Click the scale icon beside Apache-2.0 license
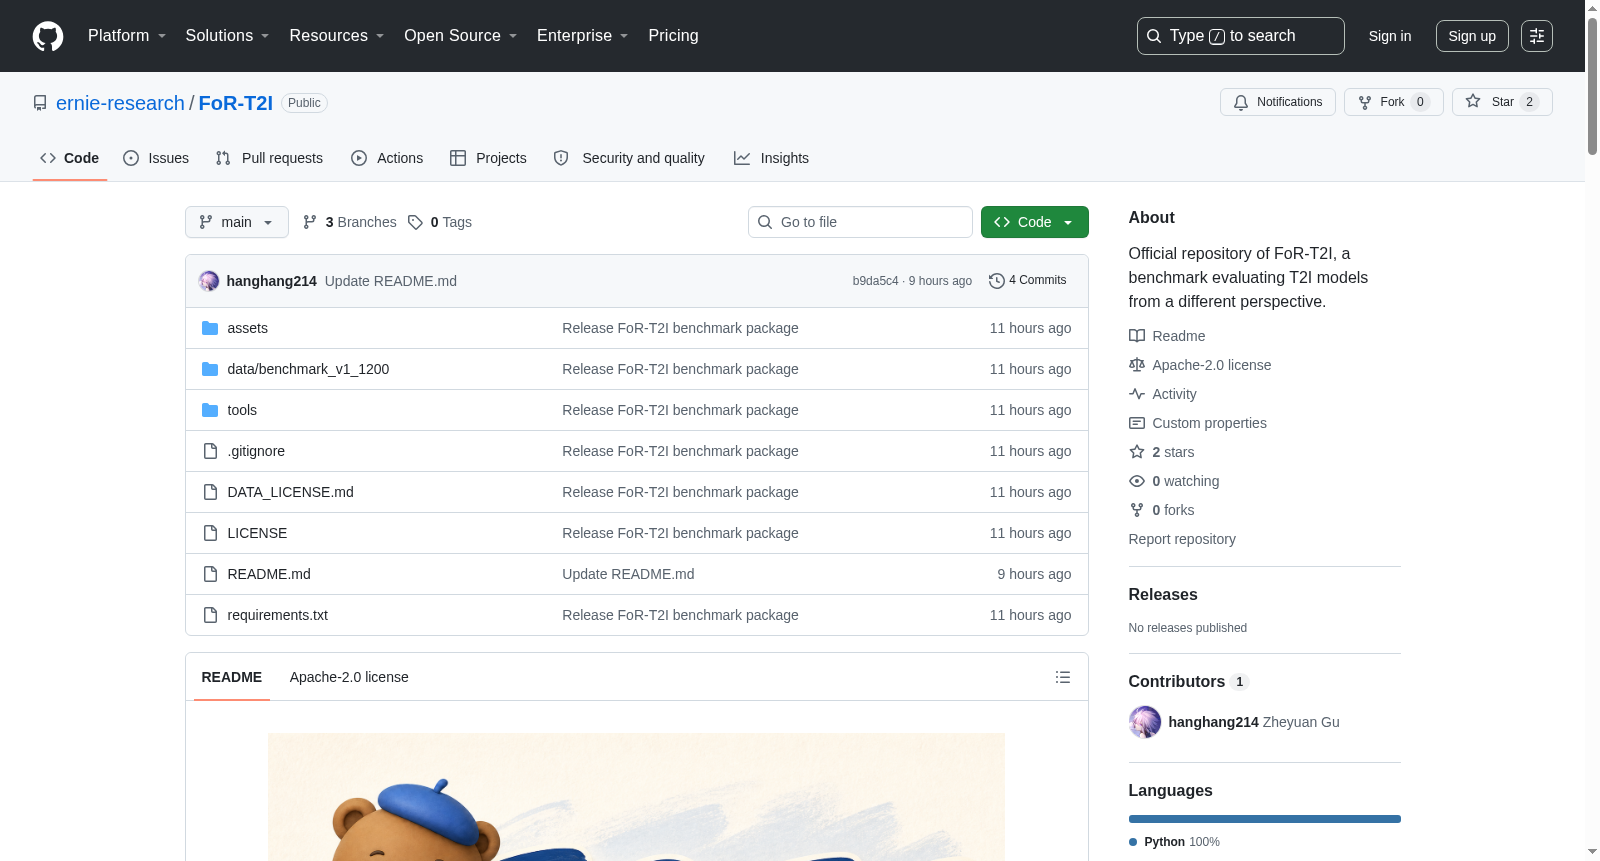Screen dimensions: 1600x861 pyautogui.click(x=1137, y=365)
